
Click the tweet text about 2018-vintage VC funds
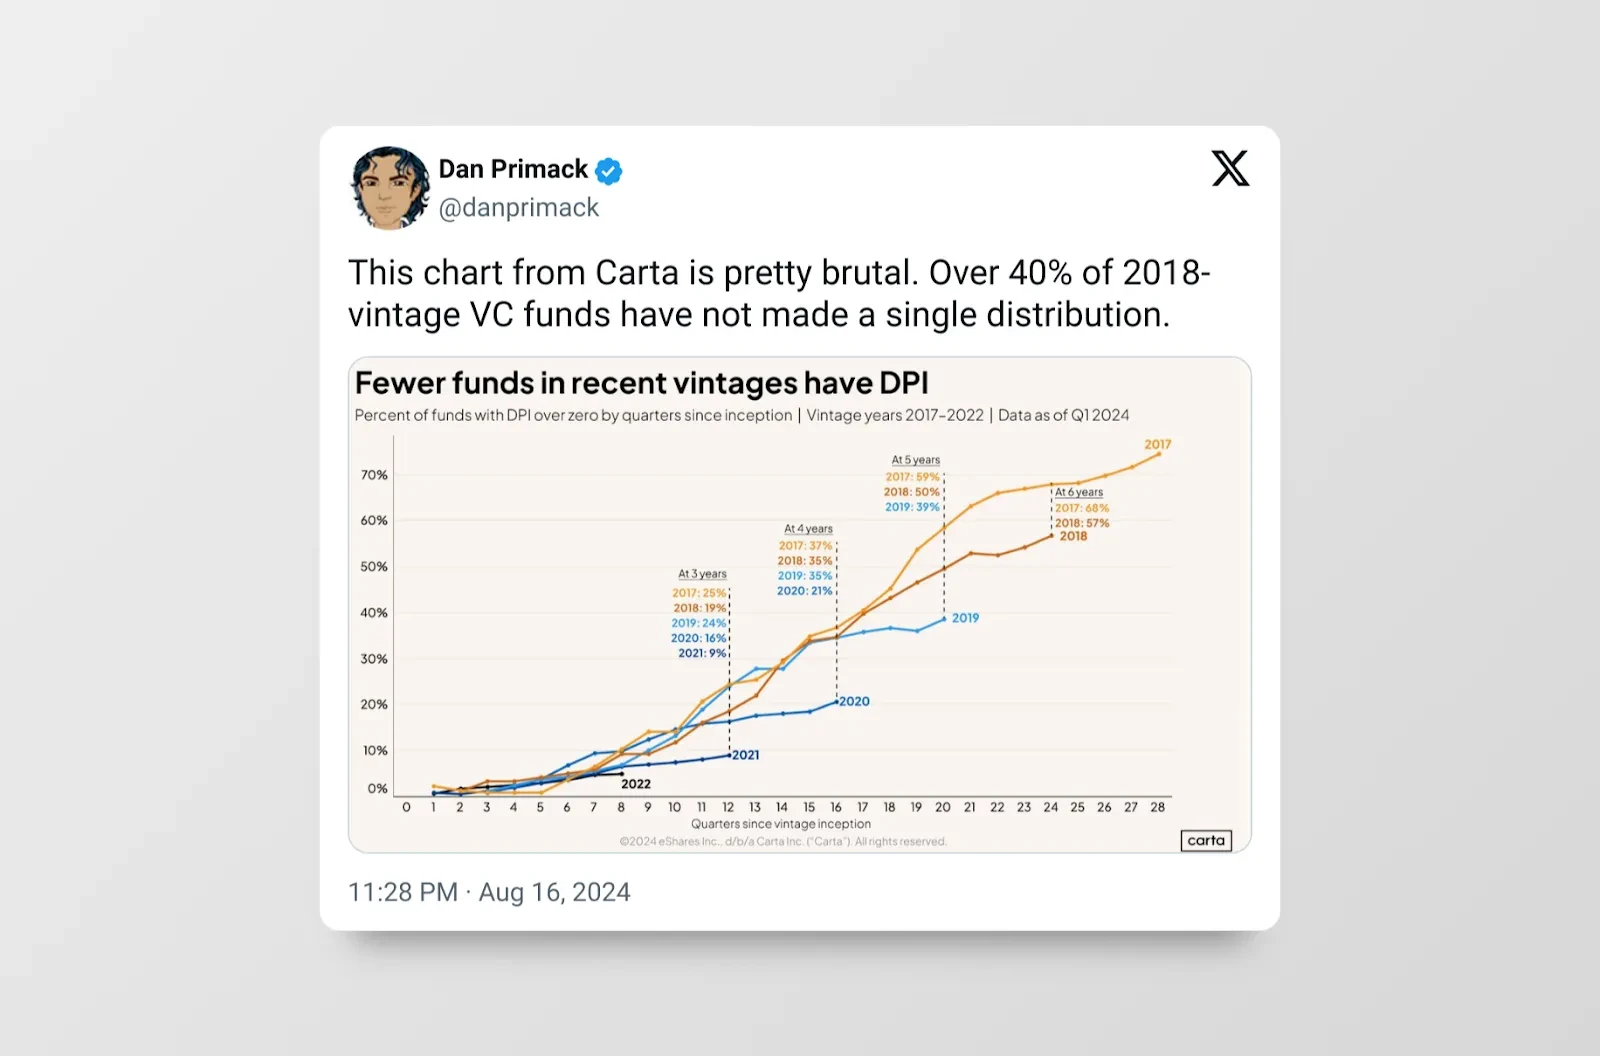tap(778, 293)
